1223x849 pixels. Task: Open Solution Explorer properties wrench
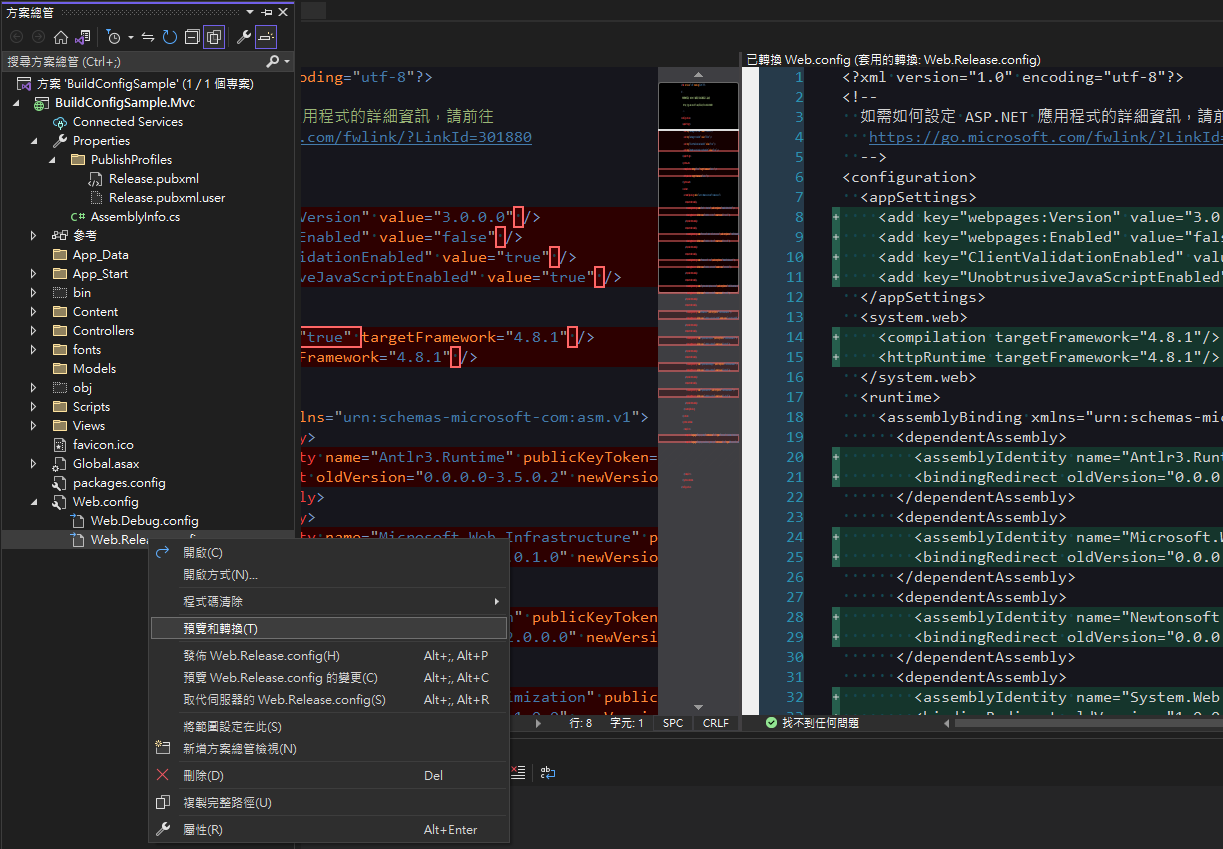(244, 37)
